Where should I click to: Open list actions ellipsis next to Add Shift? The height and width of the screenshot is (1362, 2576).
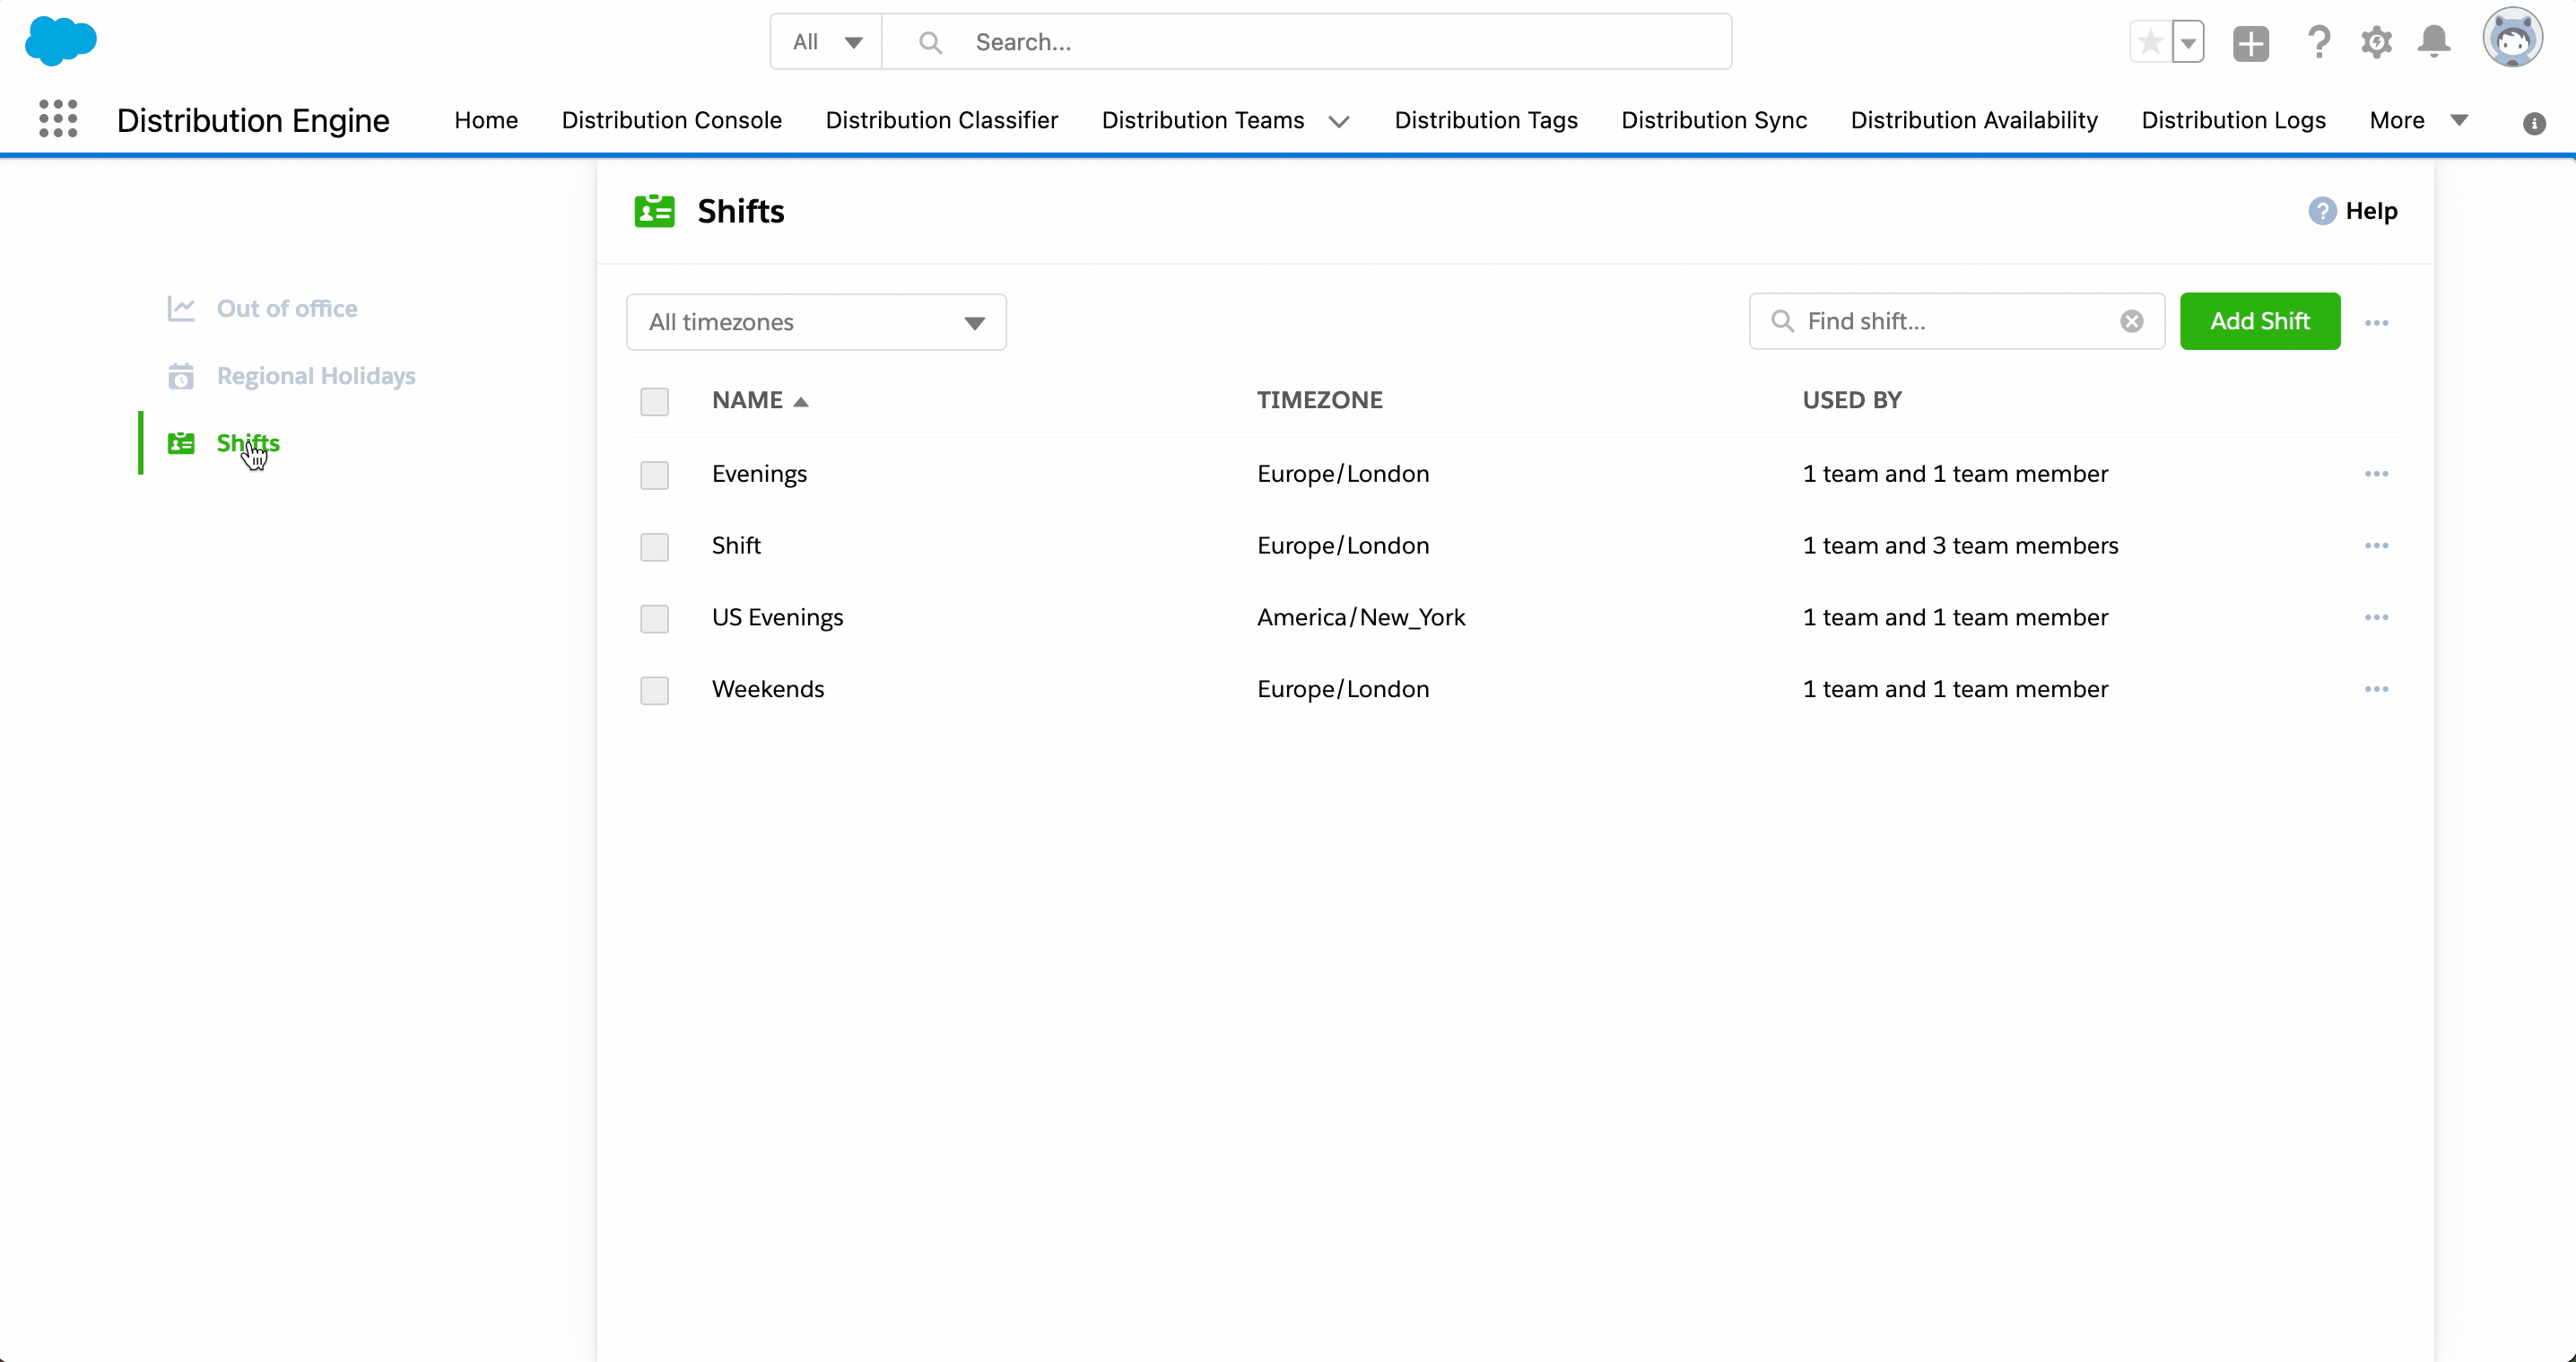[x=2376, y=323]
